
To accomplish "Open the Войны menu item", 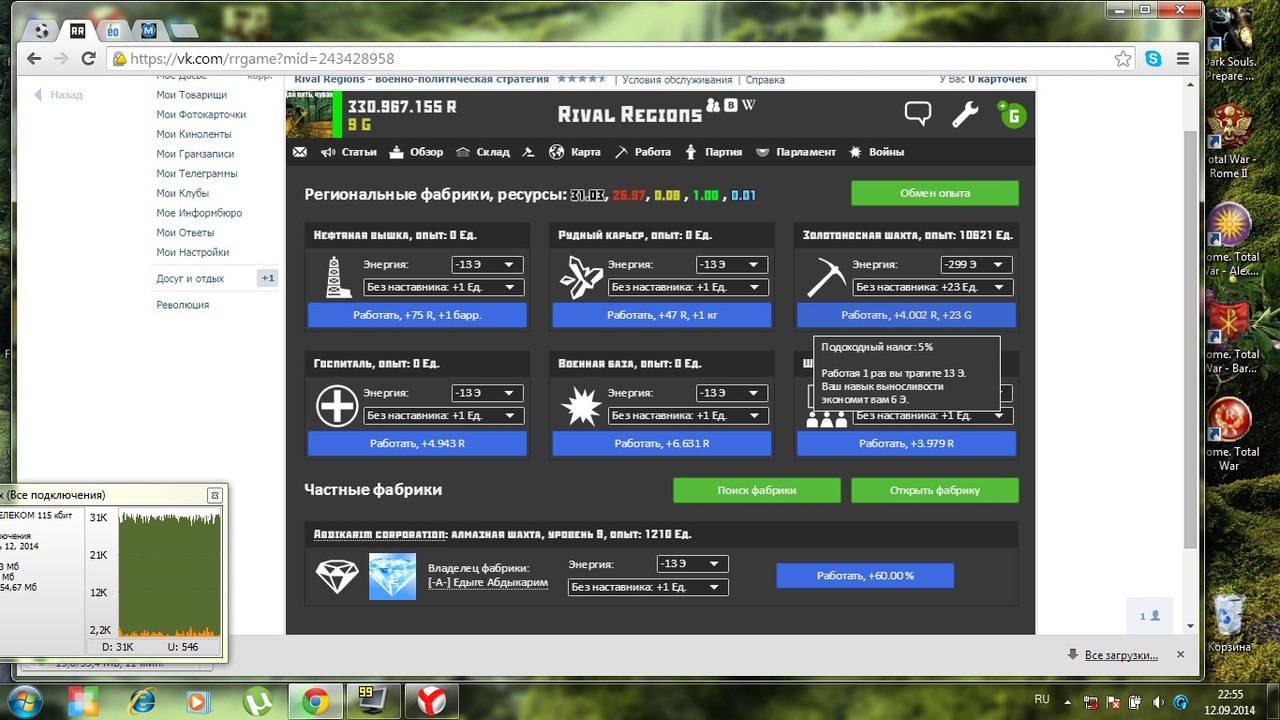I will (x=877, y=152).
